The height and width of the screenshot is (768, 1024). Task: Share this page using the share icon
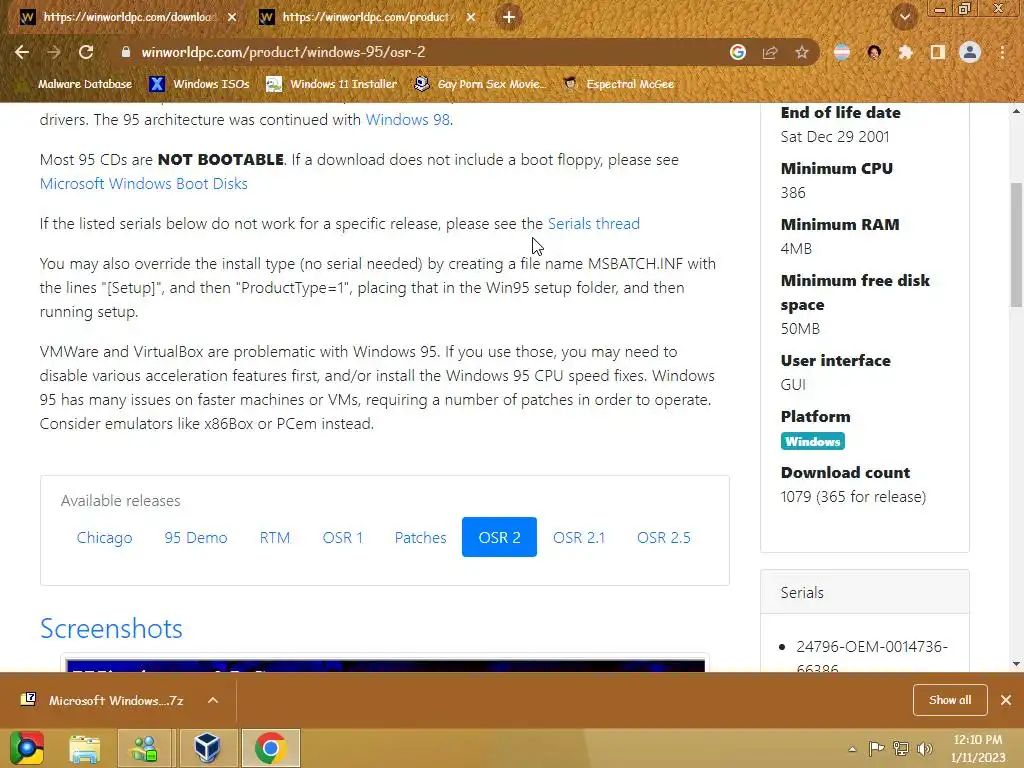coord(770,52)
